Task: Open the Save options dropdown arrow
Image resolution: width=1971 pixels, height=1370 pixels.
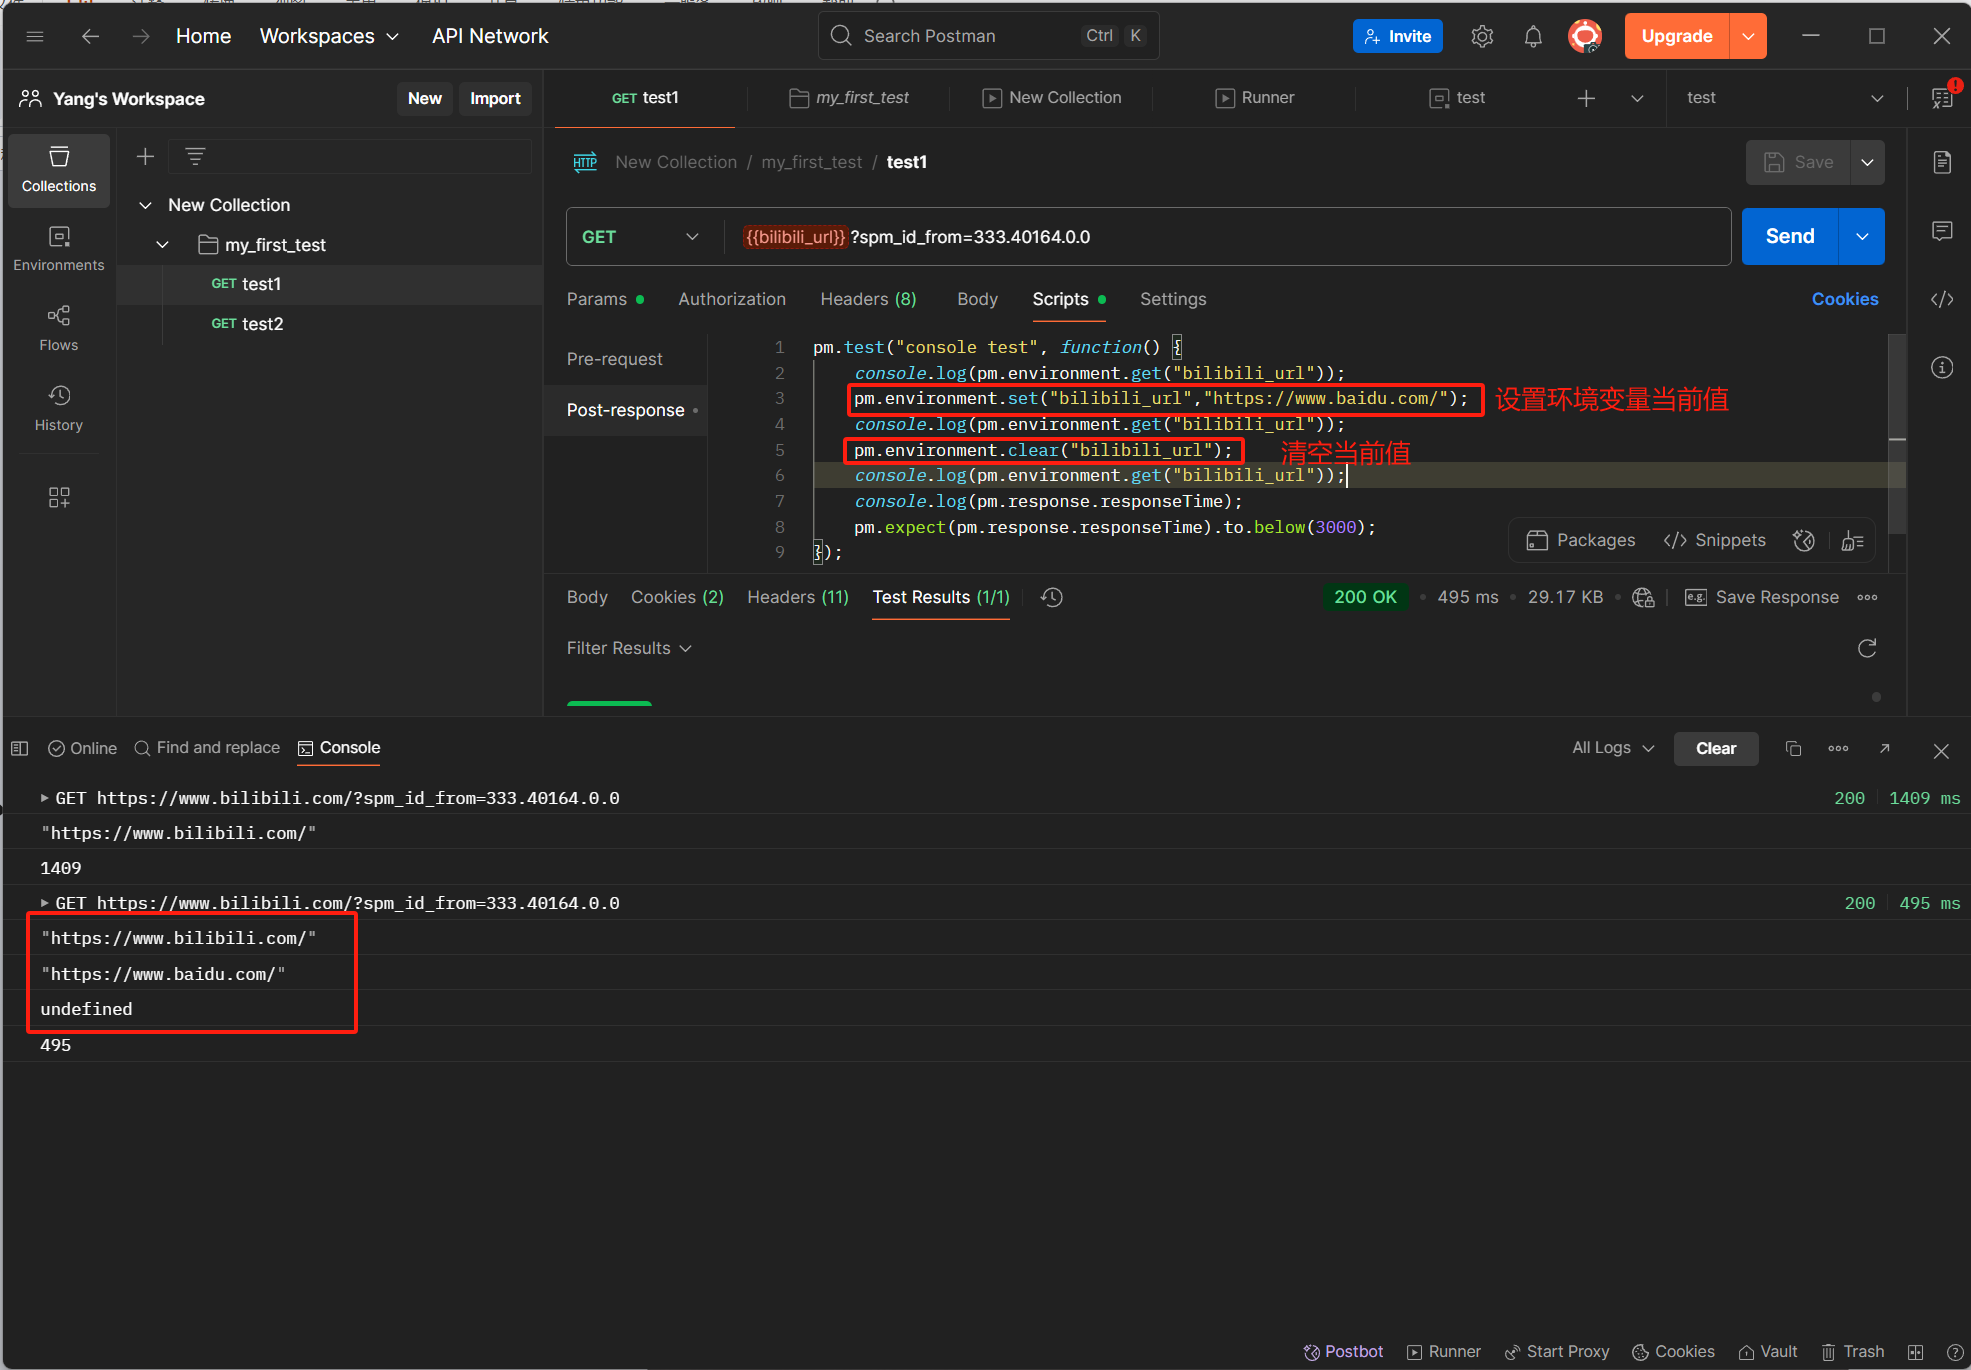Action: point(1867,162)
